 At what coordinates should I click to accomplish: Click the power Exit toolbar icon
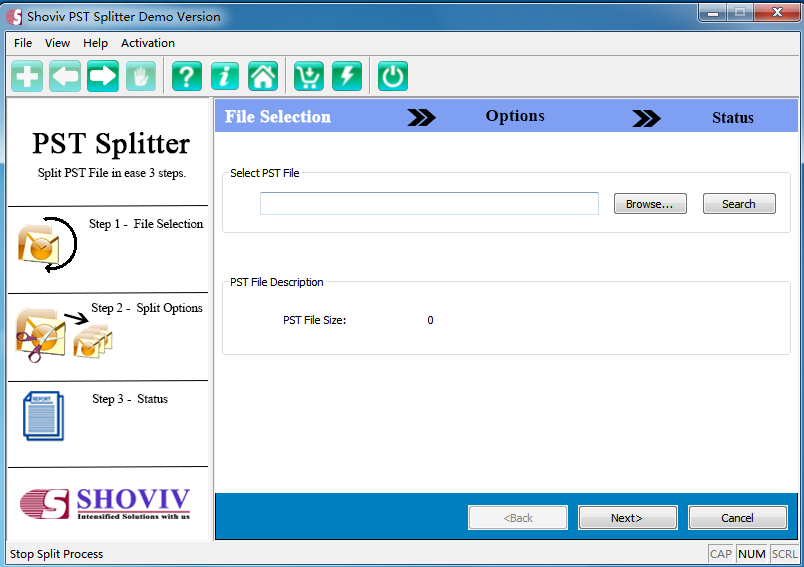393,76
